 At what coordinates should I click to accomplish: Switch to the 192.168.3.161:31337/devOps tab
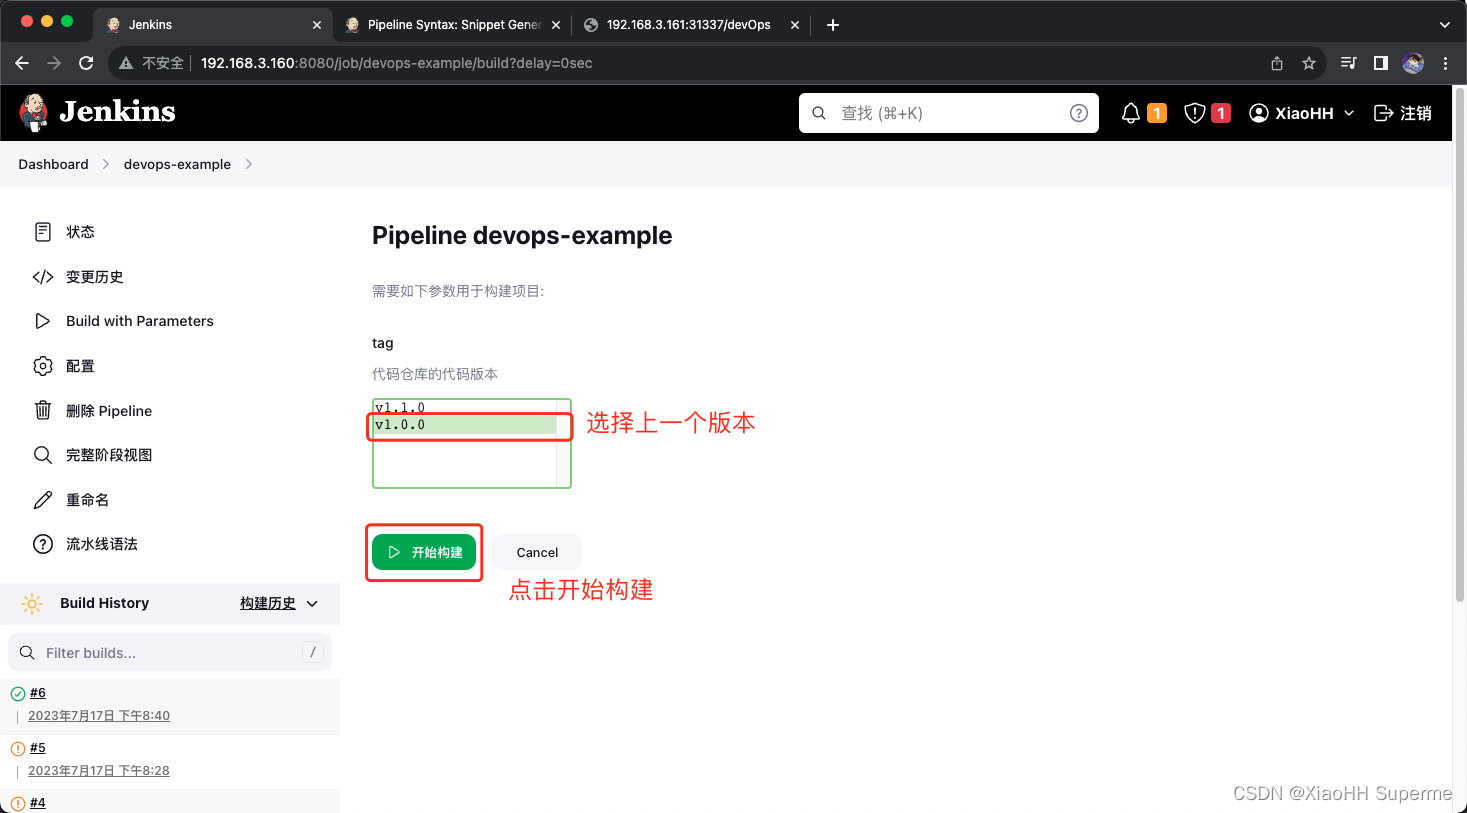(x=692, y=24)
